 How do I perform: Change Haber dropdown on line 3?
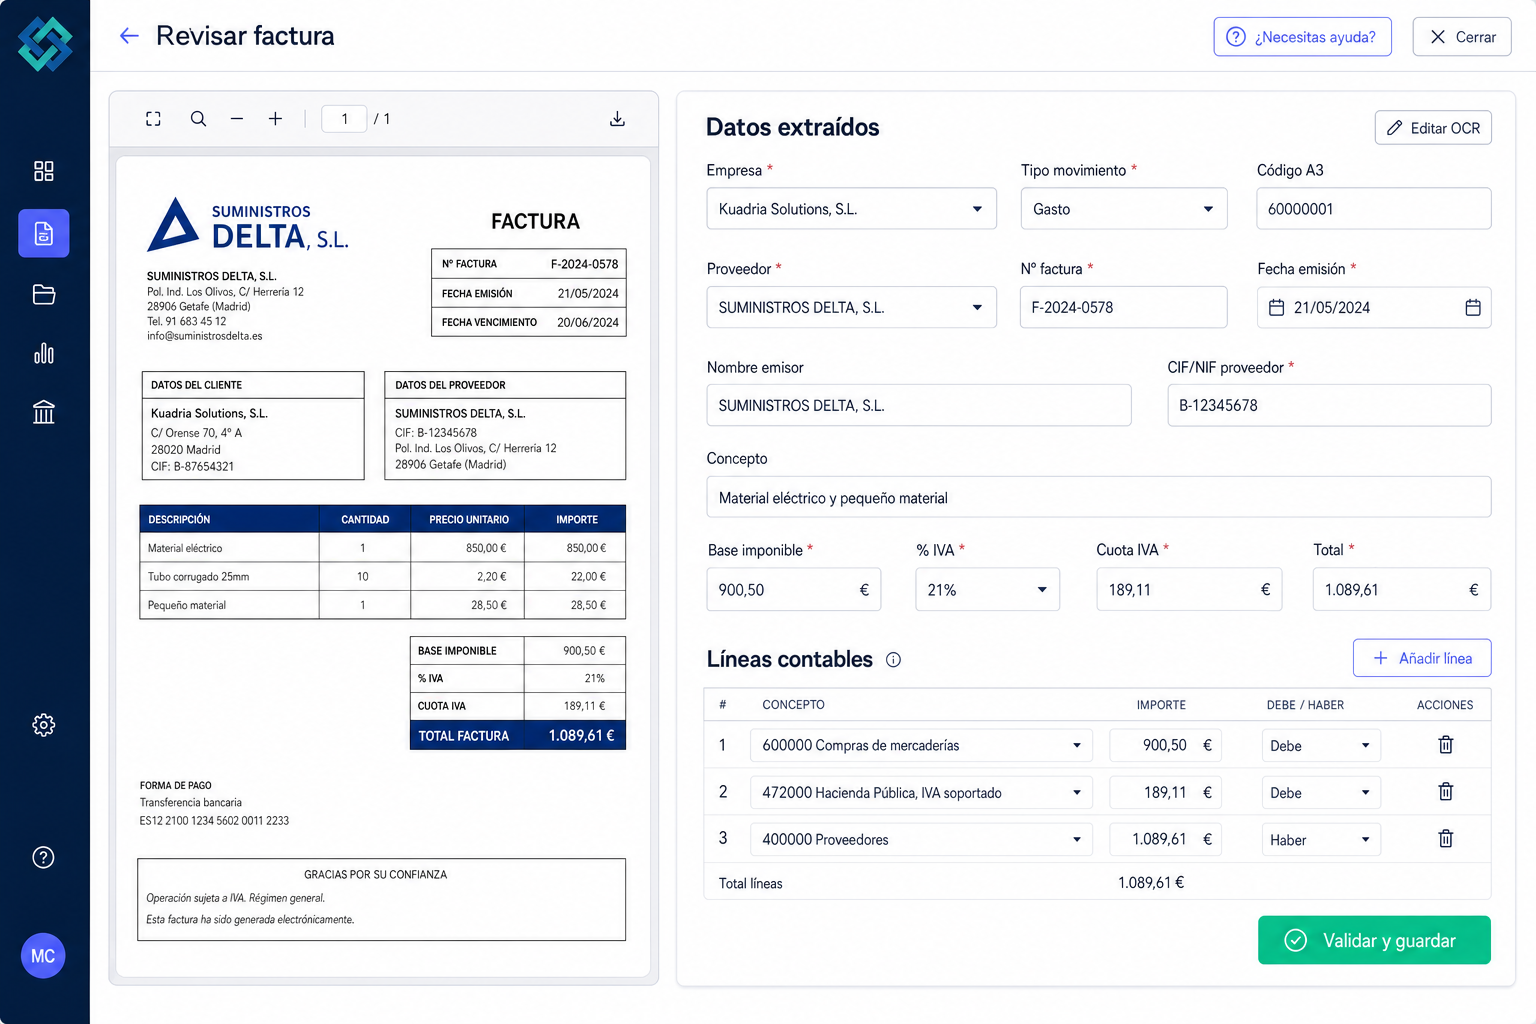(1321, 840)
